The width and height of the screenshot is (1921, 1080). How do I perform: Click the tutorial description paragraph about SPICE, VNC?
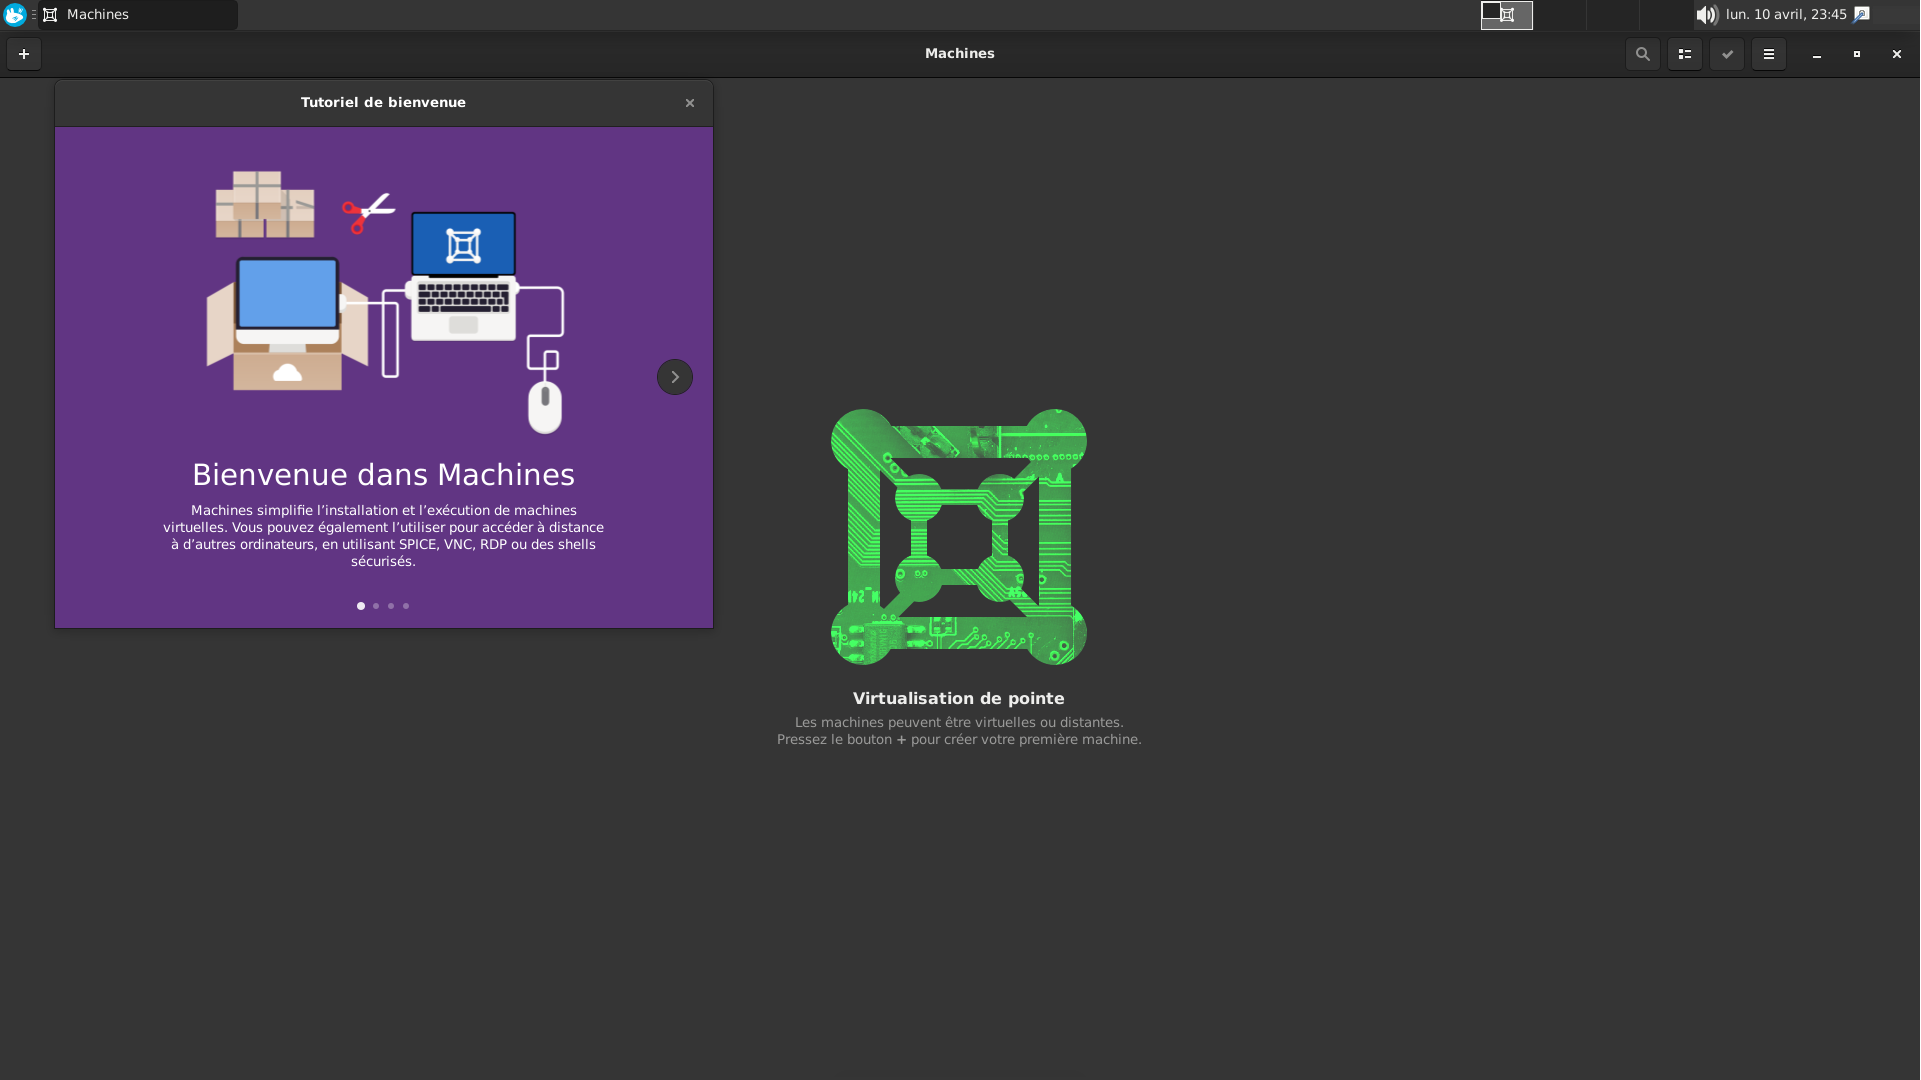click(x=383, y=536)
